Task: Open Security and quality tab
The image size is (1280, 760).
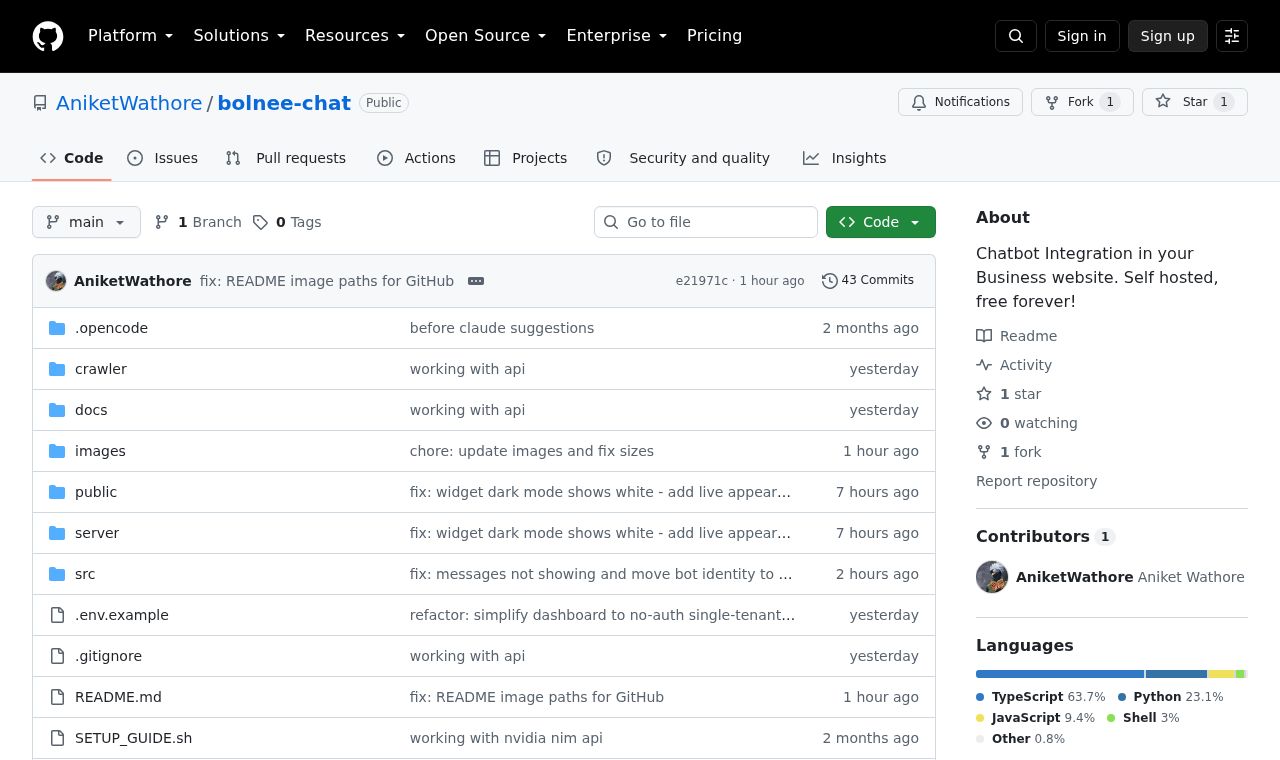Action: 683,158
